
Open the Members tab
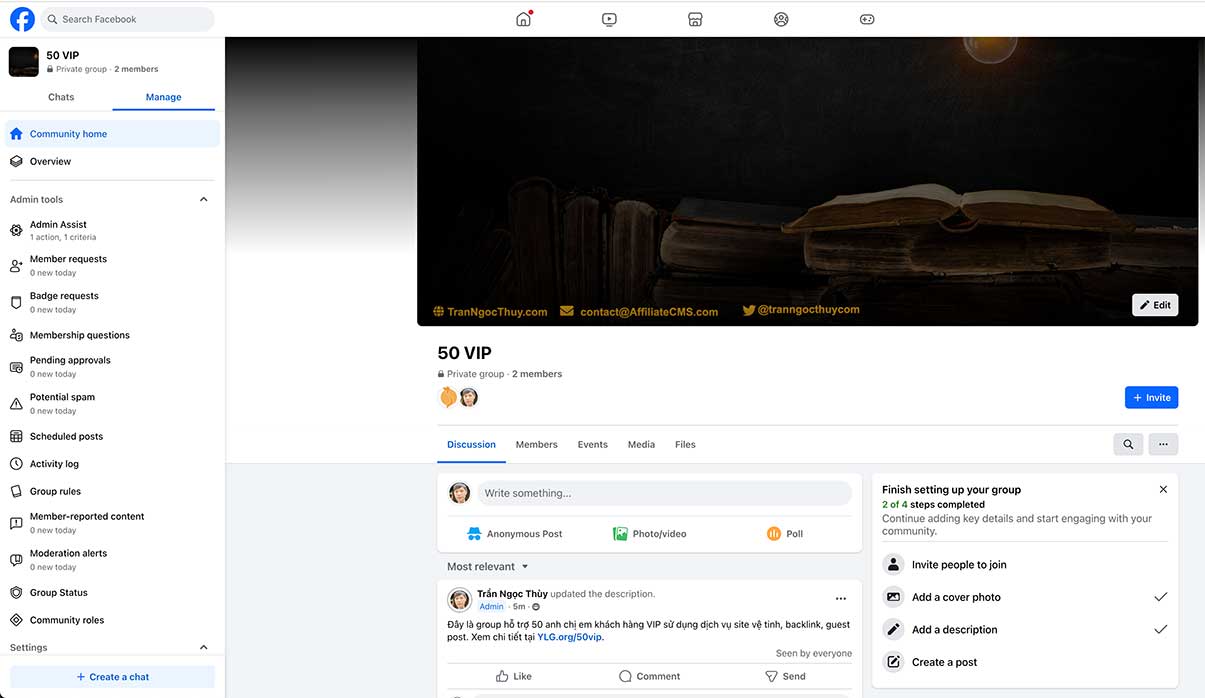537,444
